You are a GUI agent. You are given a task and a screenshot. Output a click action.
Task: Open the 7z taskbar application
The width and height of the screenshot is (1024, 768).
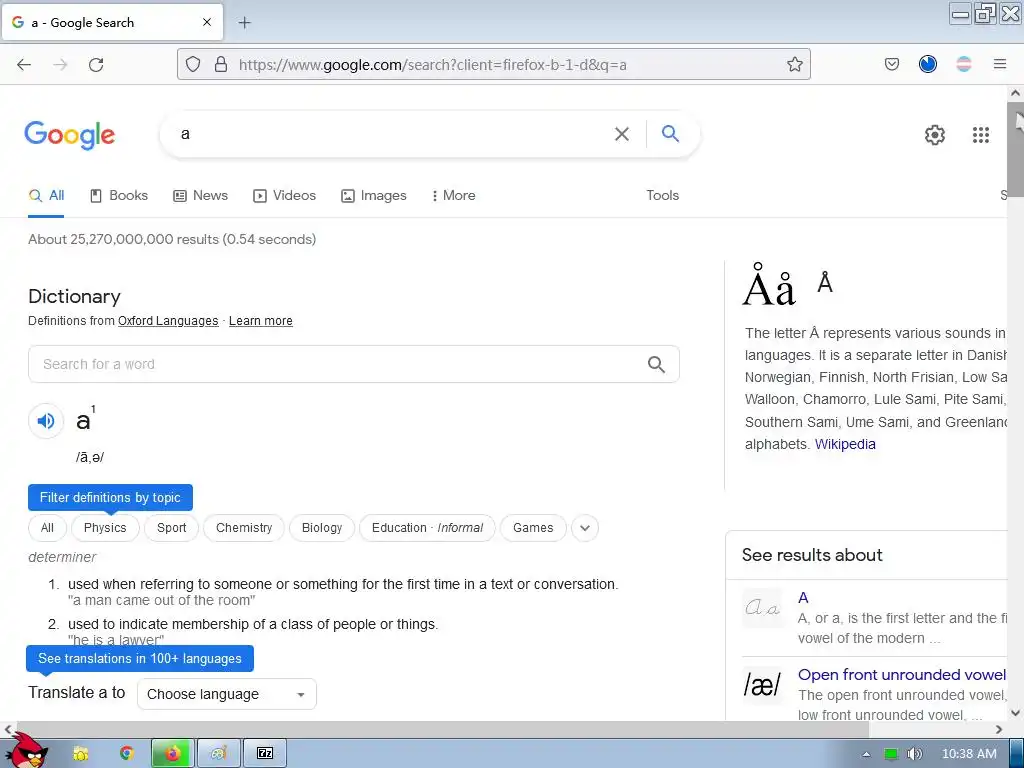coord(265,753)
